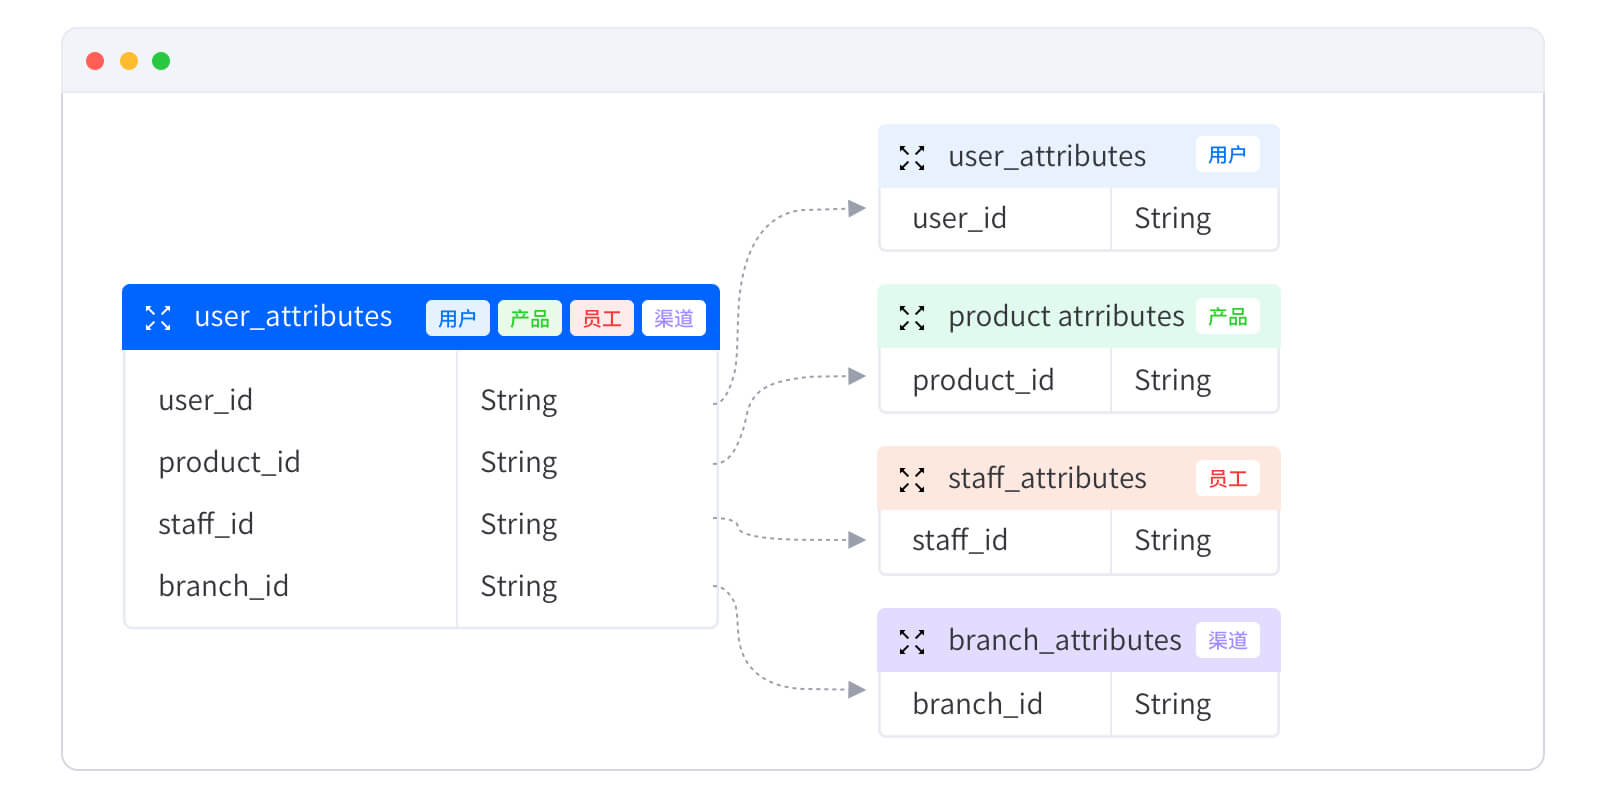Click expand icon on top-right user_attributes table
Screen dimensions: 1600x800
coord(912,158)
